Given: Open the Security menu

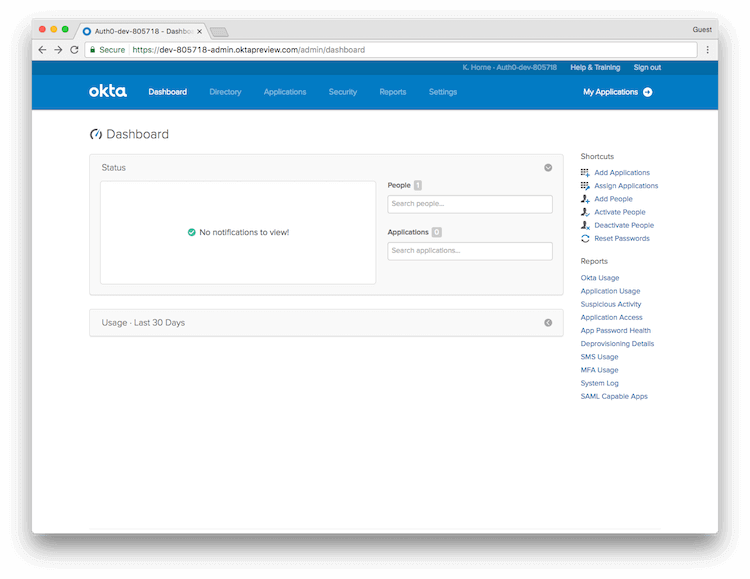Looking at the screenshot, I should (342, 92).
